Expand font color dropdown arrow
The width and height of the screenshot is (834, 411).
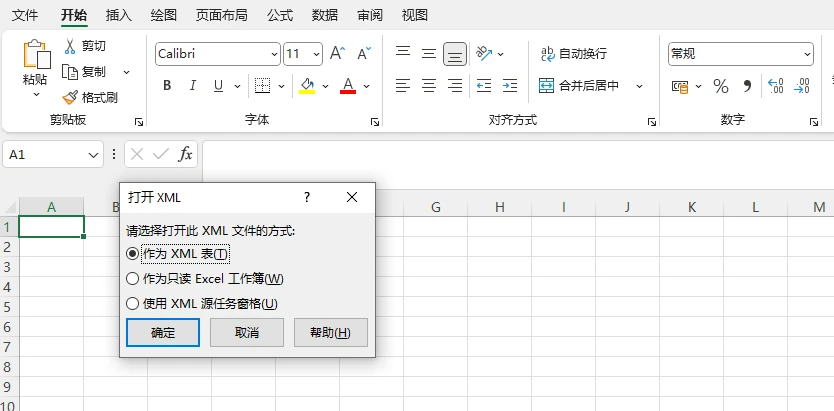[x=366, y=86]
